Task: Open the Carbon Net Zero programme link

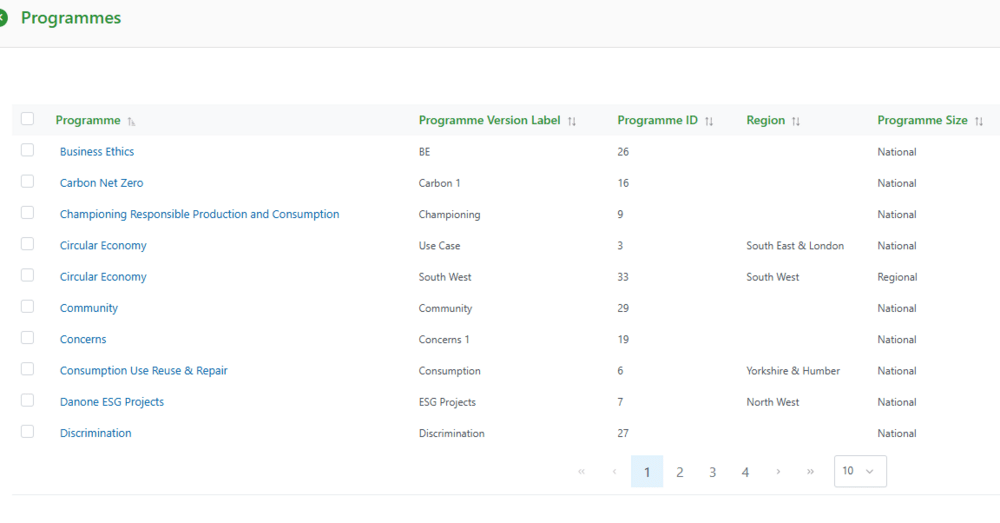Action: point(101,183)
